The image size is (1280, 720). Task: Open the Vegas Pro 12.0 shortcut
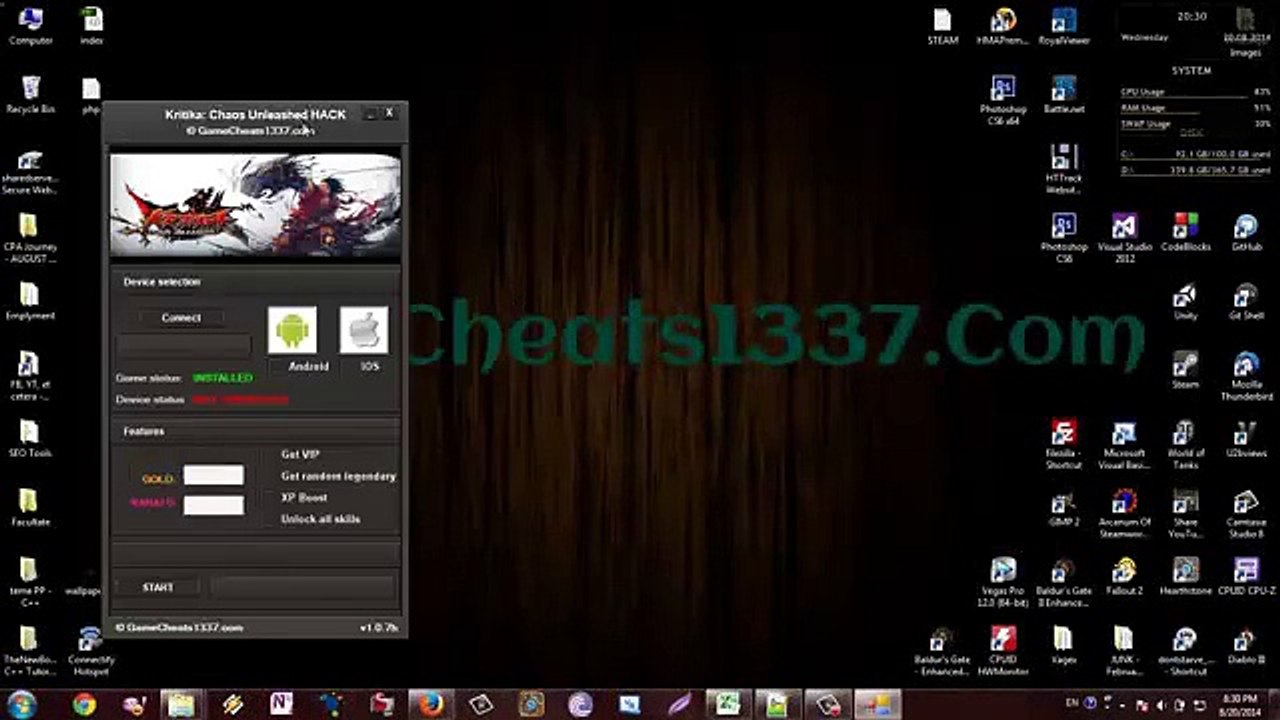(x=1003, y=581)
